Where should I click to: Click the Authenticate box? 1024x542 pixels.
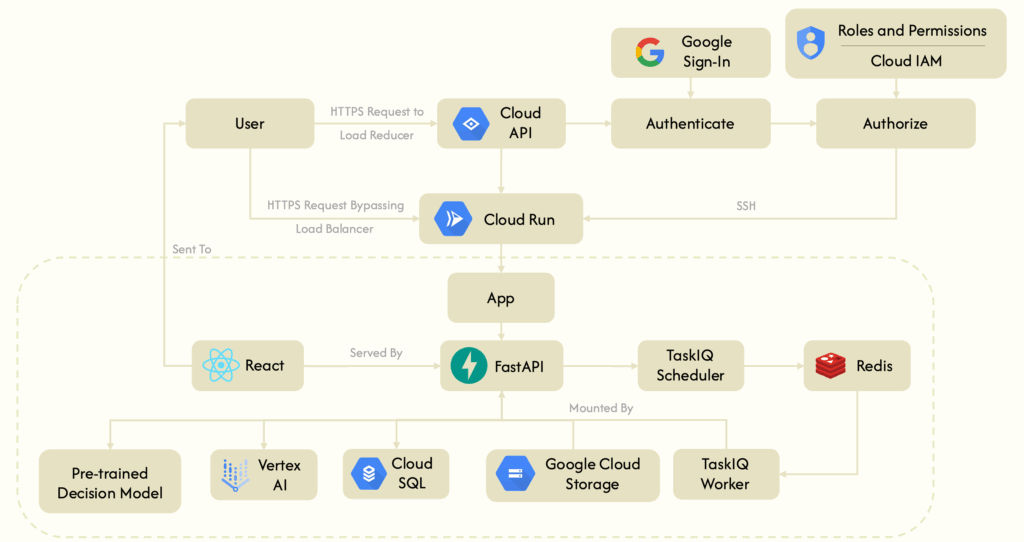pyautogui.click(x=690, y=124)
